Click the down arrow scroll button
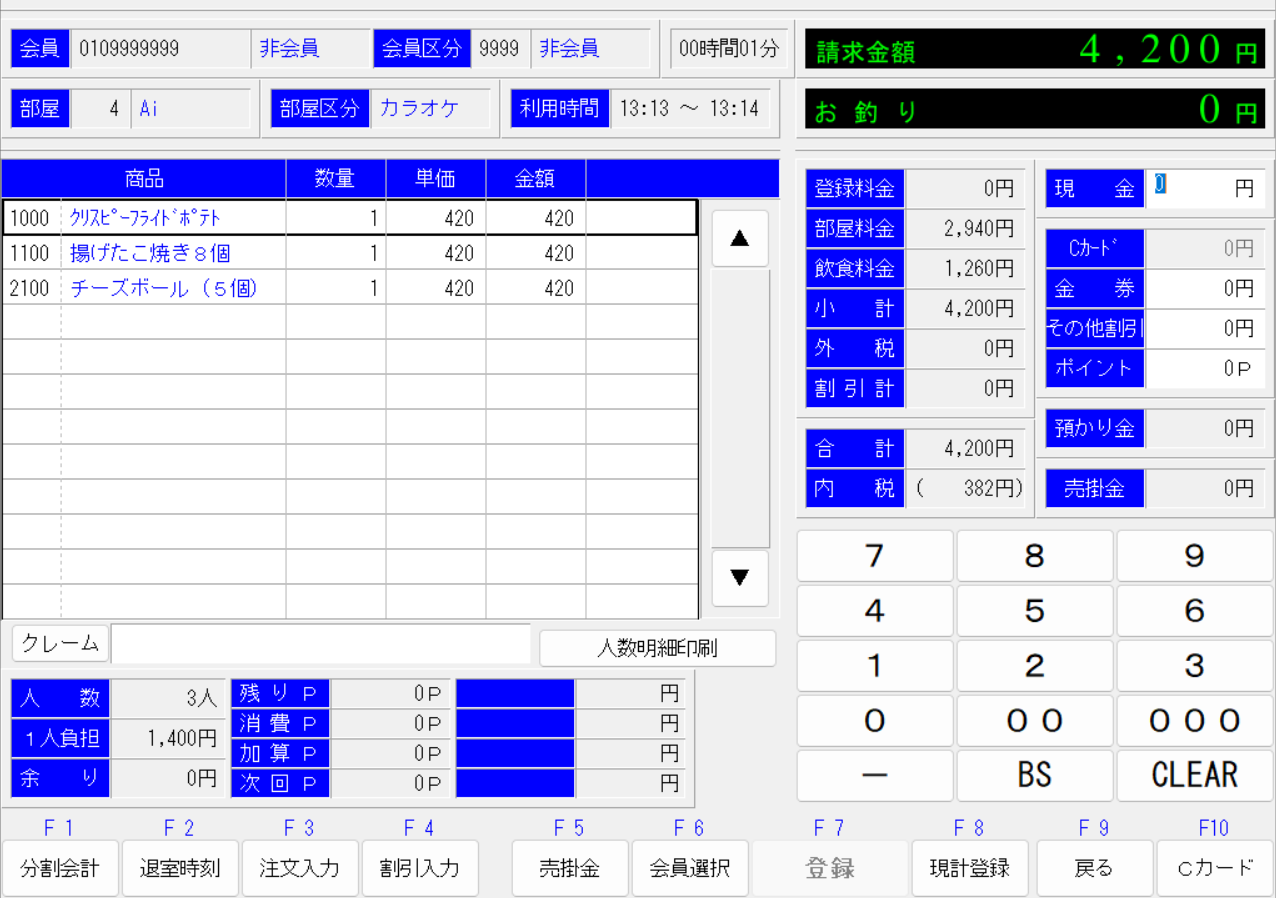 [x=740, y=578]
